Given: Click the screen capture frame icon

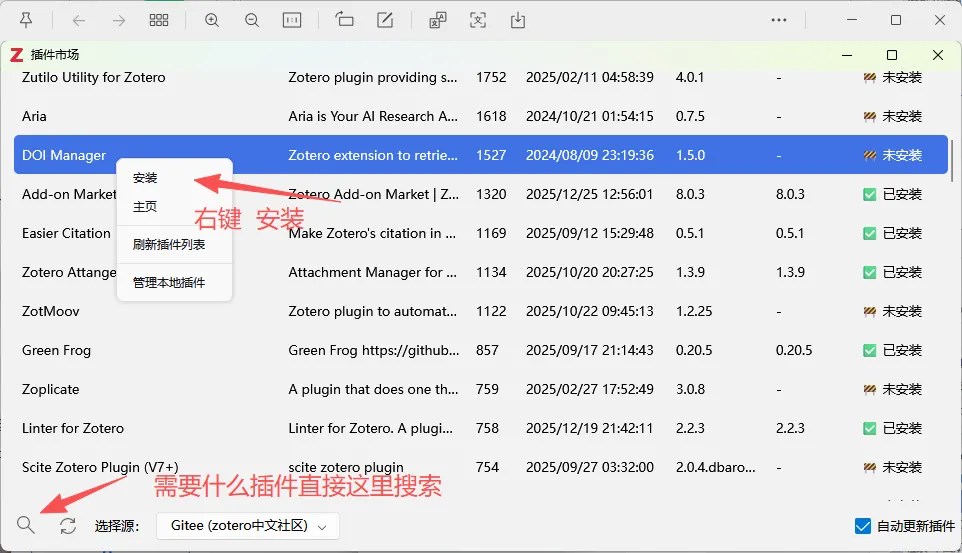Looking at the screenshot, I should (x=478, y=20).
